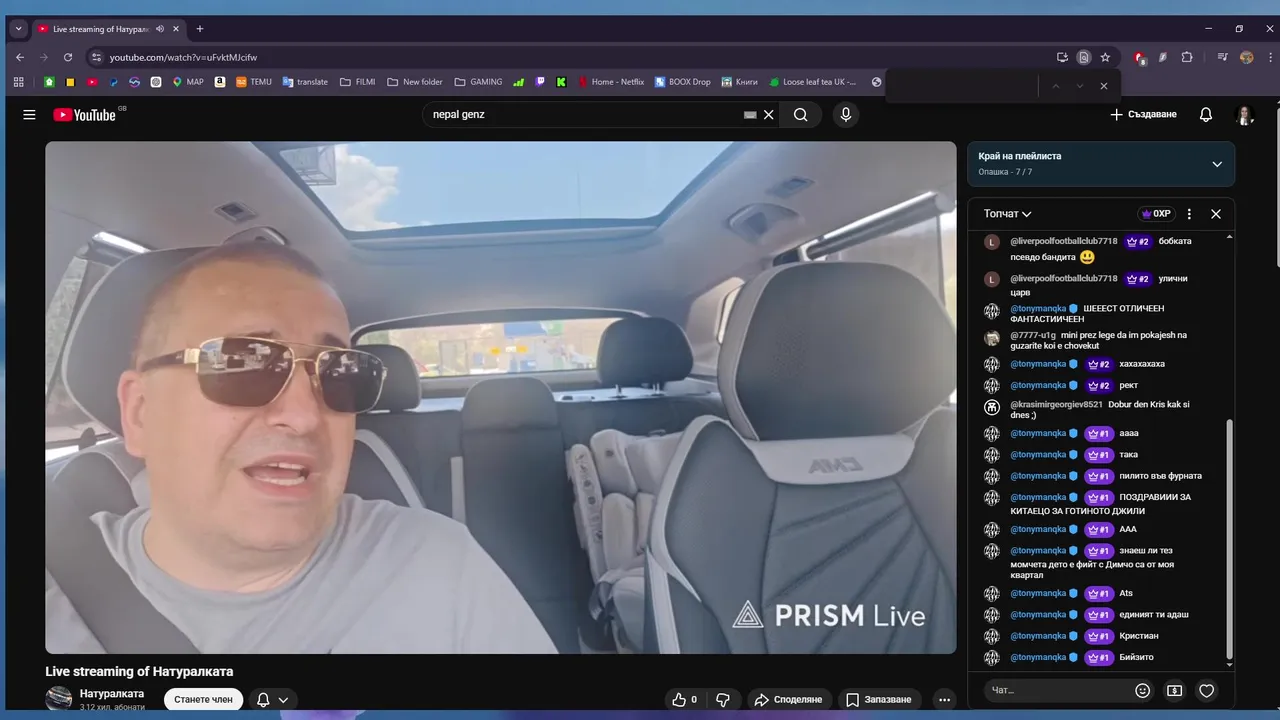Image resolution: width=1280 pixels, height=720 pixels.
Task: Click the Запазване save button
Action: point(879,699)
